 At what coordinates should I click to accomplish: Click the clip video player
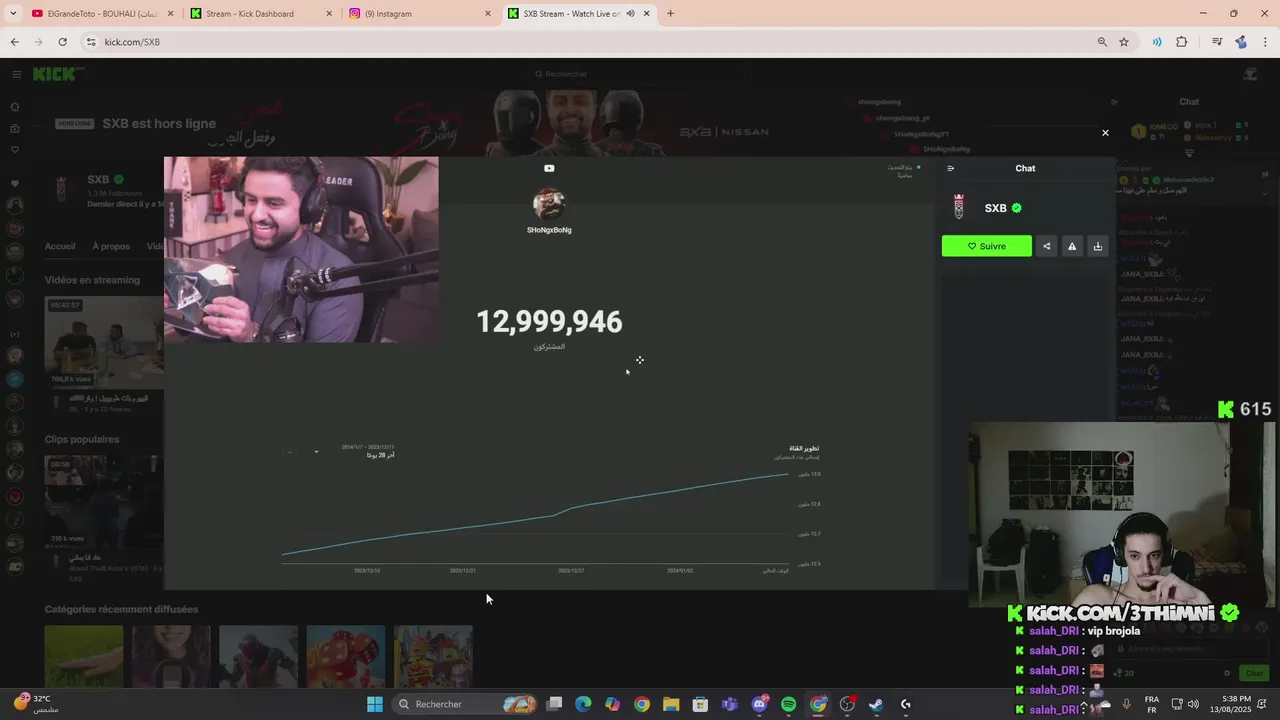tap(549, 373)
